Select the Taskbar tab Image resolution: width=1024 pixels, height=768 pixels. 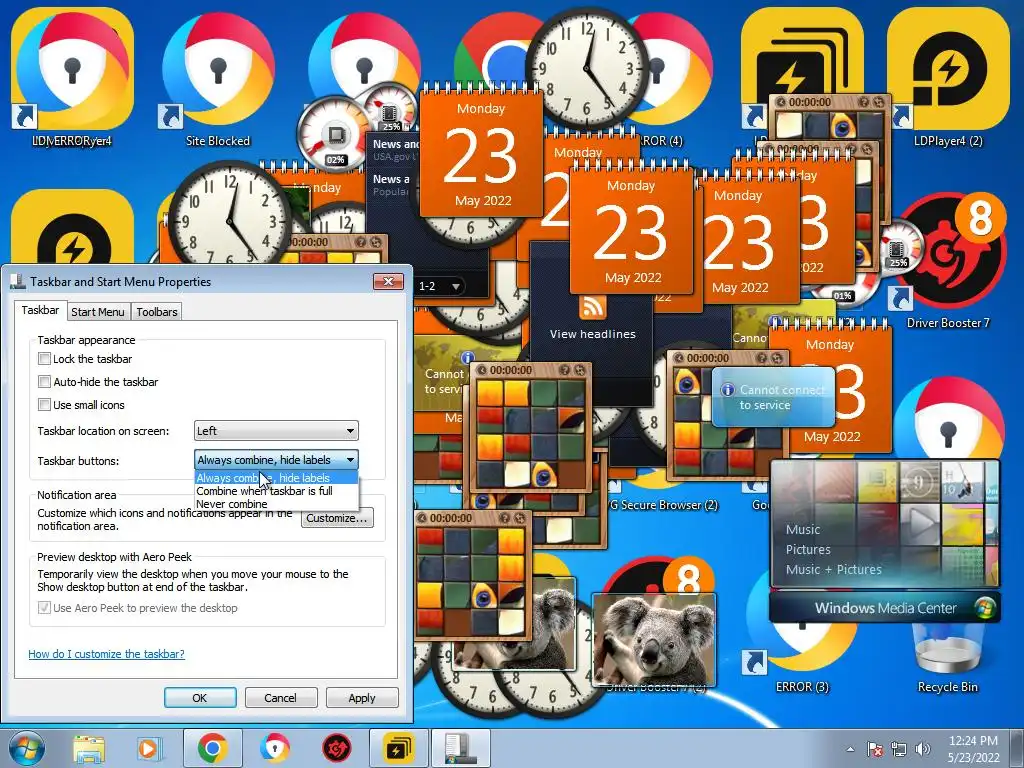coord(40,310)
